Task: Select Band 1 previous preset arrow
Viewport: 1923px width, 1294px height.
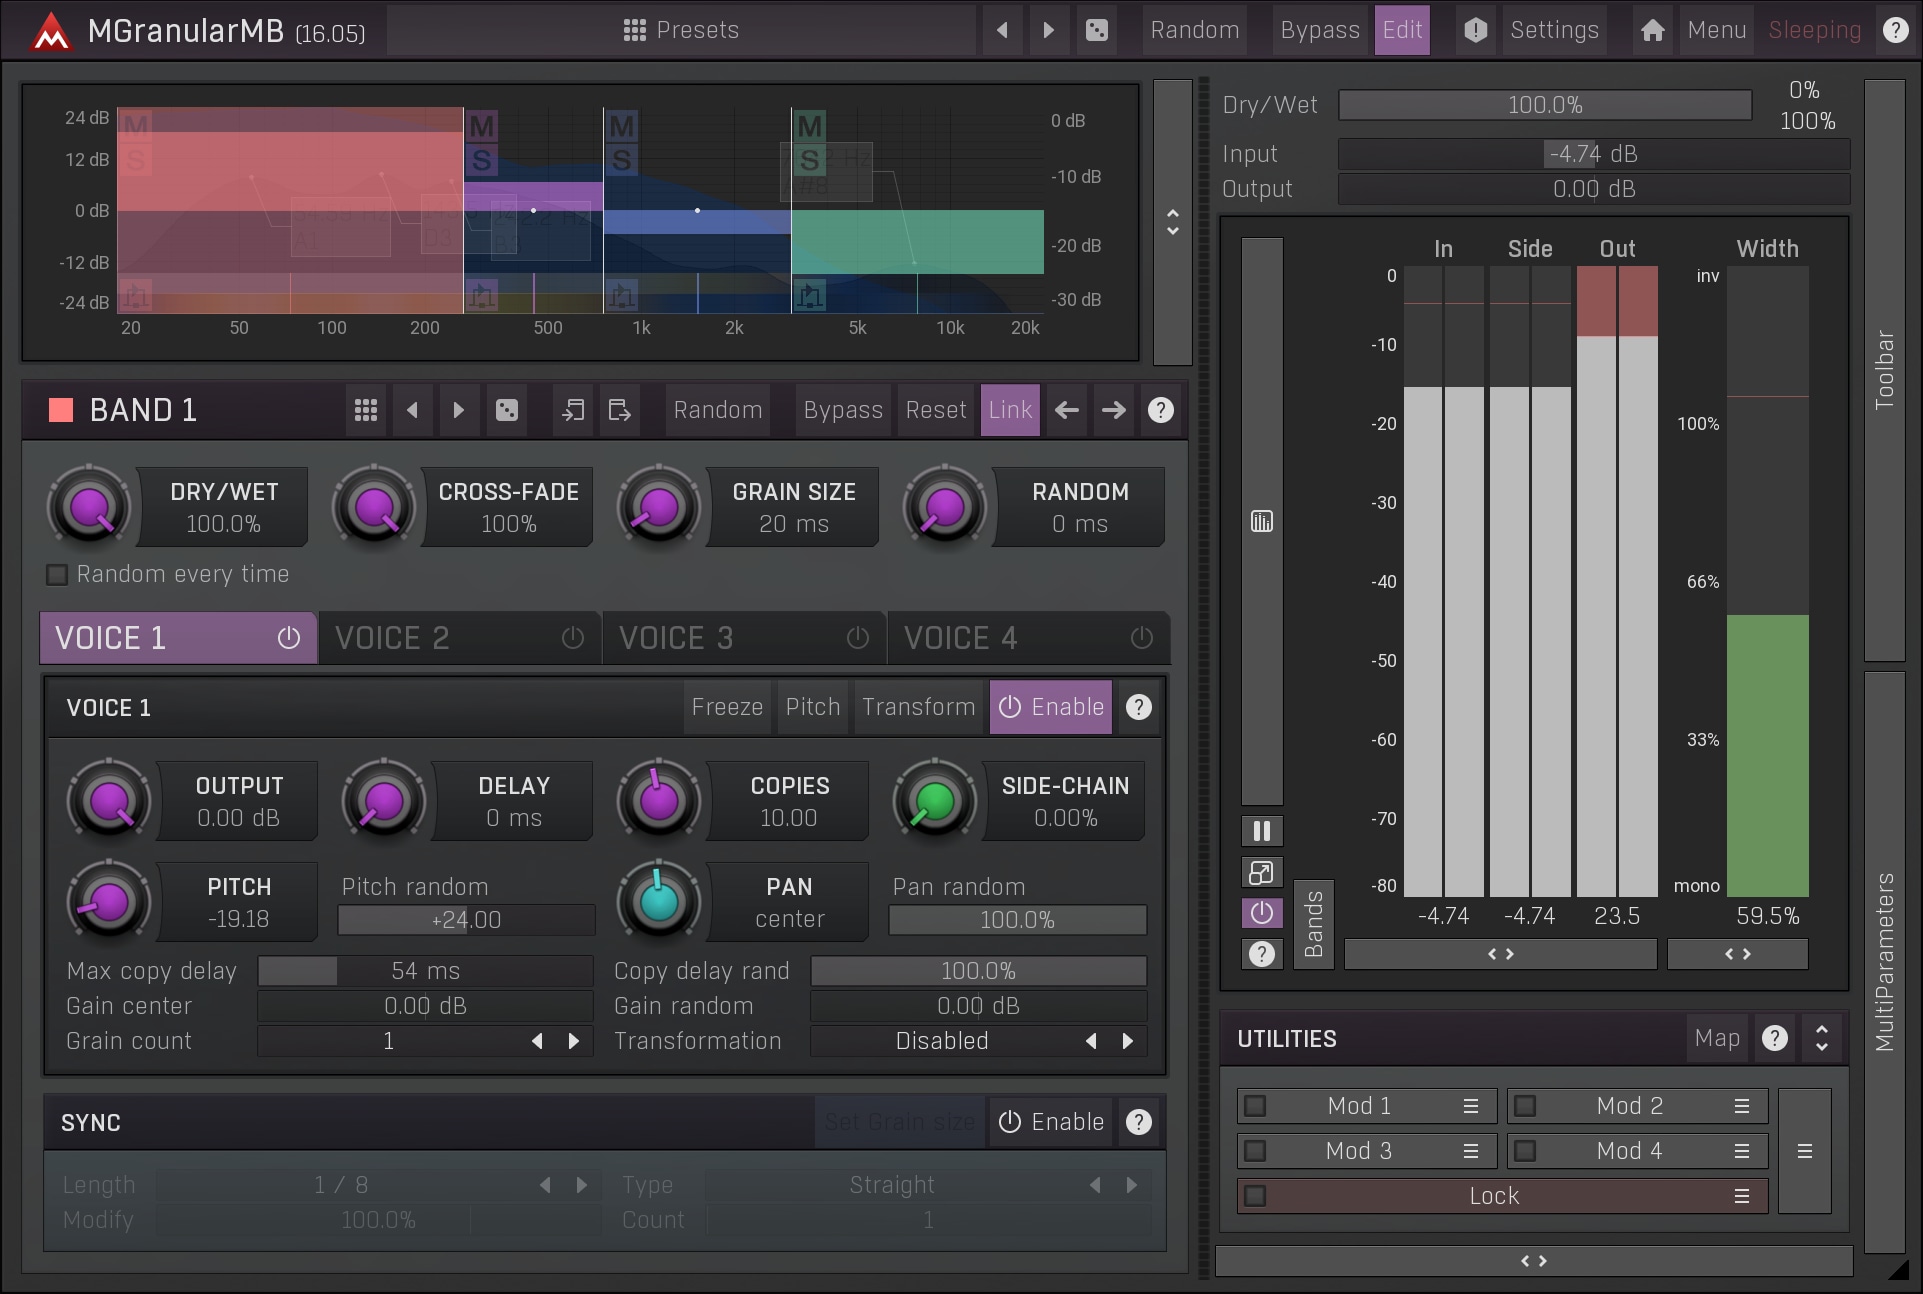Action: pyautogui.click(x=412, y=410)
